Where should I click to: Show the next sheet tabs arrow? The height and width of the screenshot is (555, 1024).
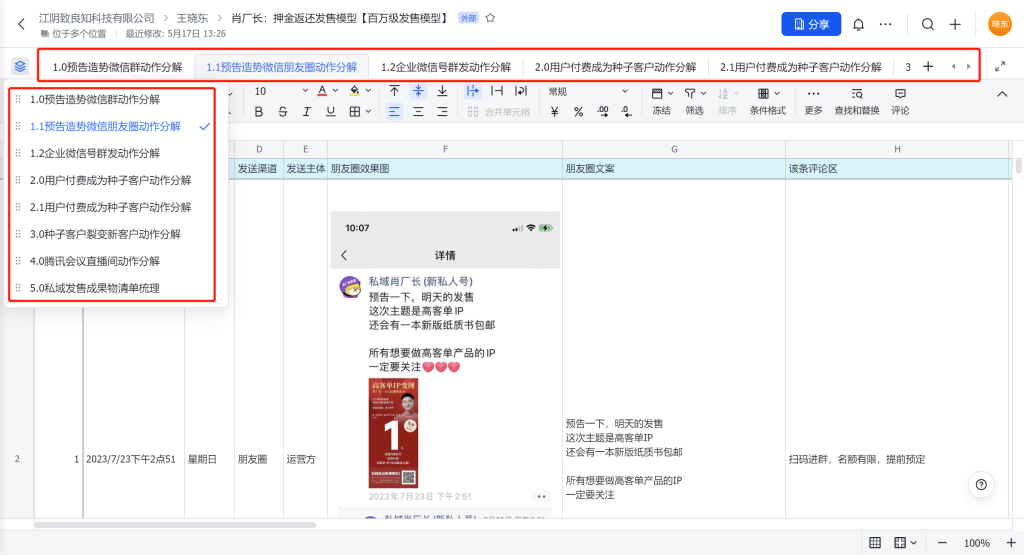(968, 67)
